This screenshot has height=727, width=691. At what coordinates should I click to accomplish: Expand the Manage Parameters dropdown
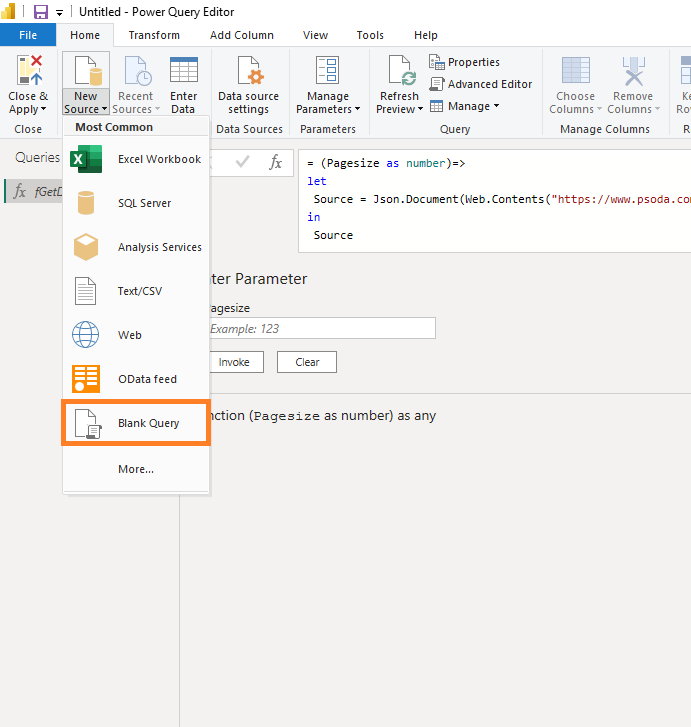coord(328,109)
